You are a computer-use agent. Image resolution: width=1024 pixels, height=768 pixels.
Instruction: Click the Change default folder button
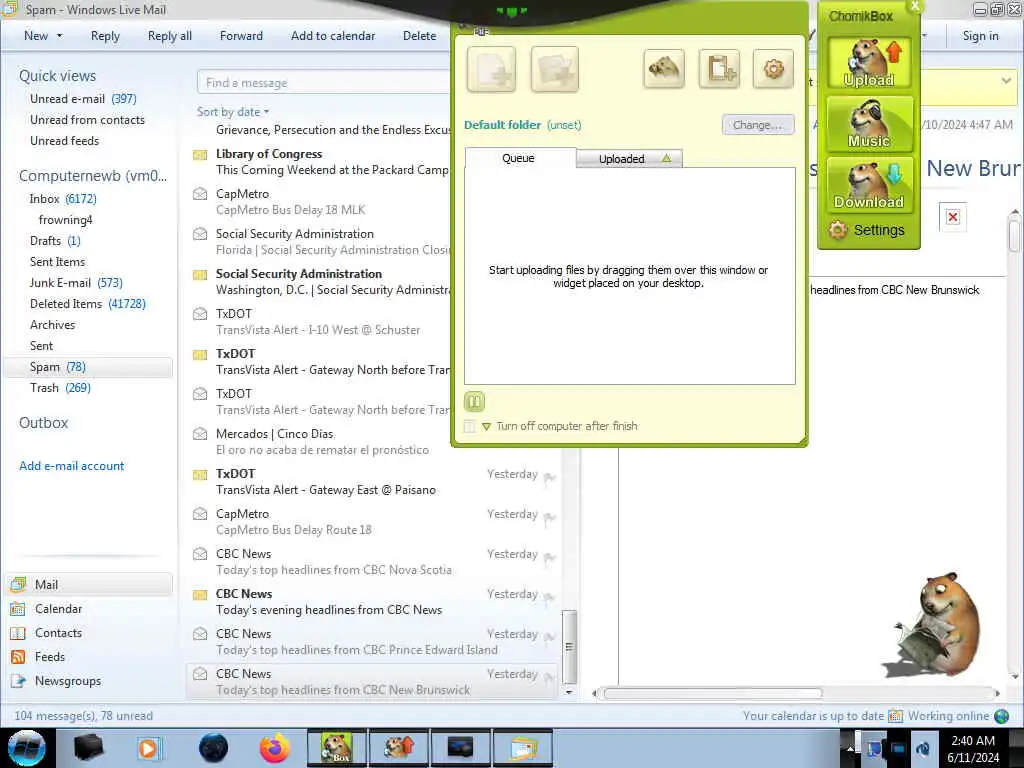pos(758,125)
